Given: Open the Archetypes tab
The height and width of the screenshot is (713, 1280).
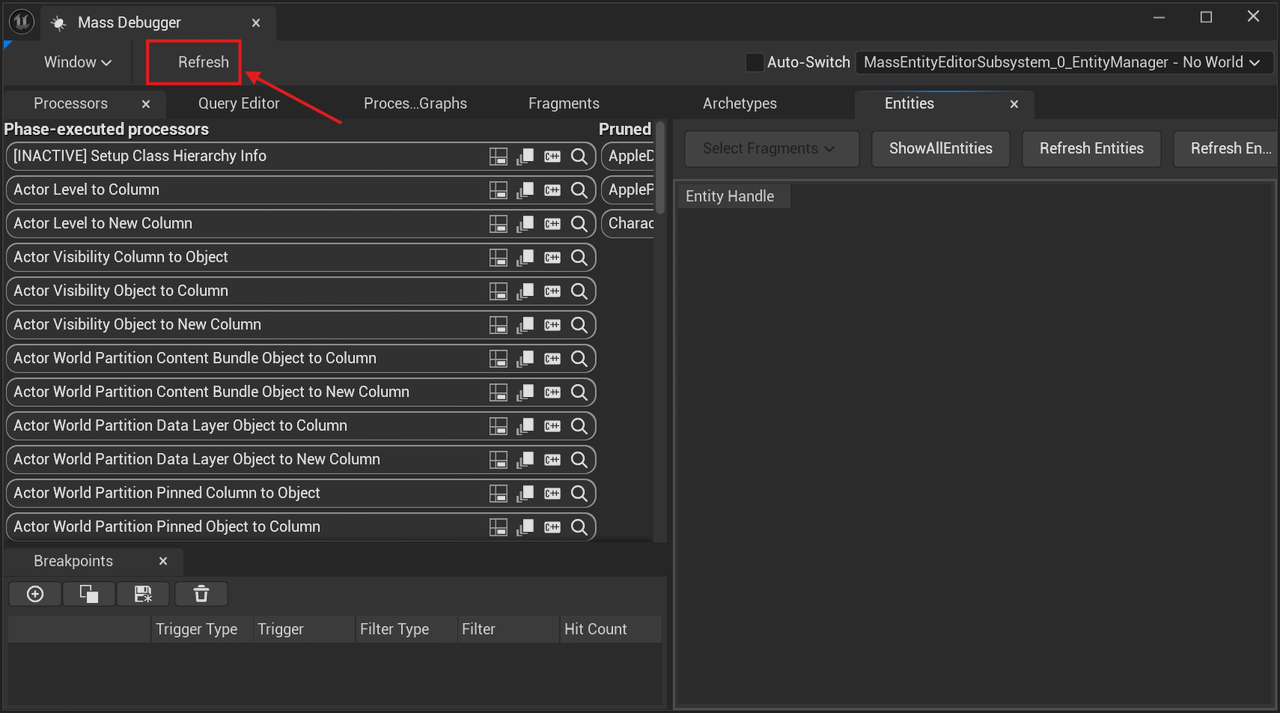Looking at the screenshot, I should 740,104.
